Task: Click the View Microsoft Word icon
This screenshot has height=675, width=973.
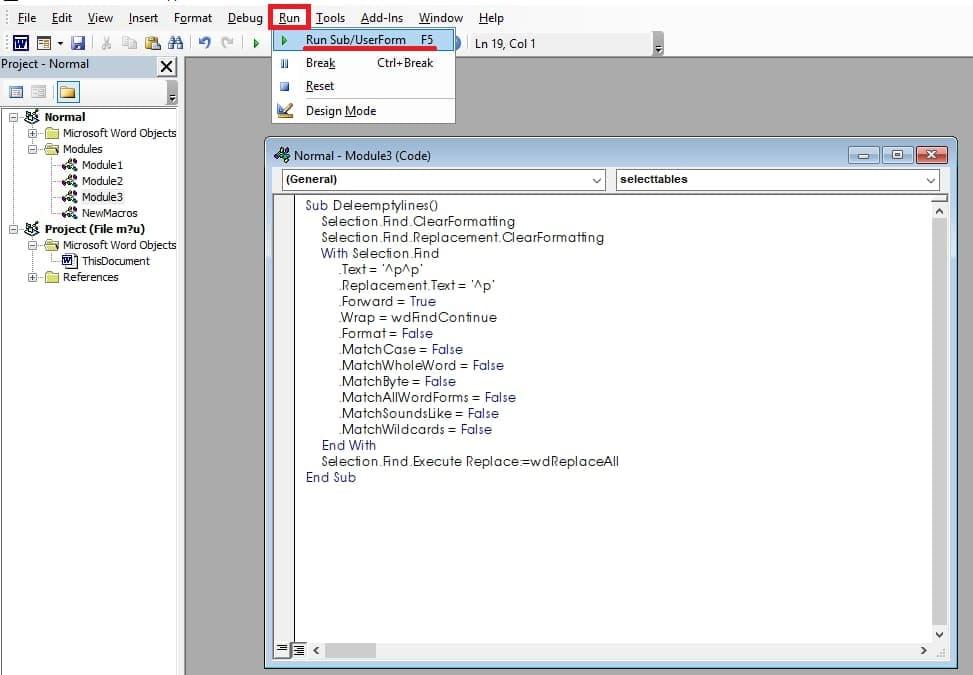Action: [x=21, y=42]
